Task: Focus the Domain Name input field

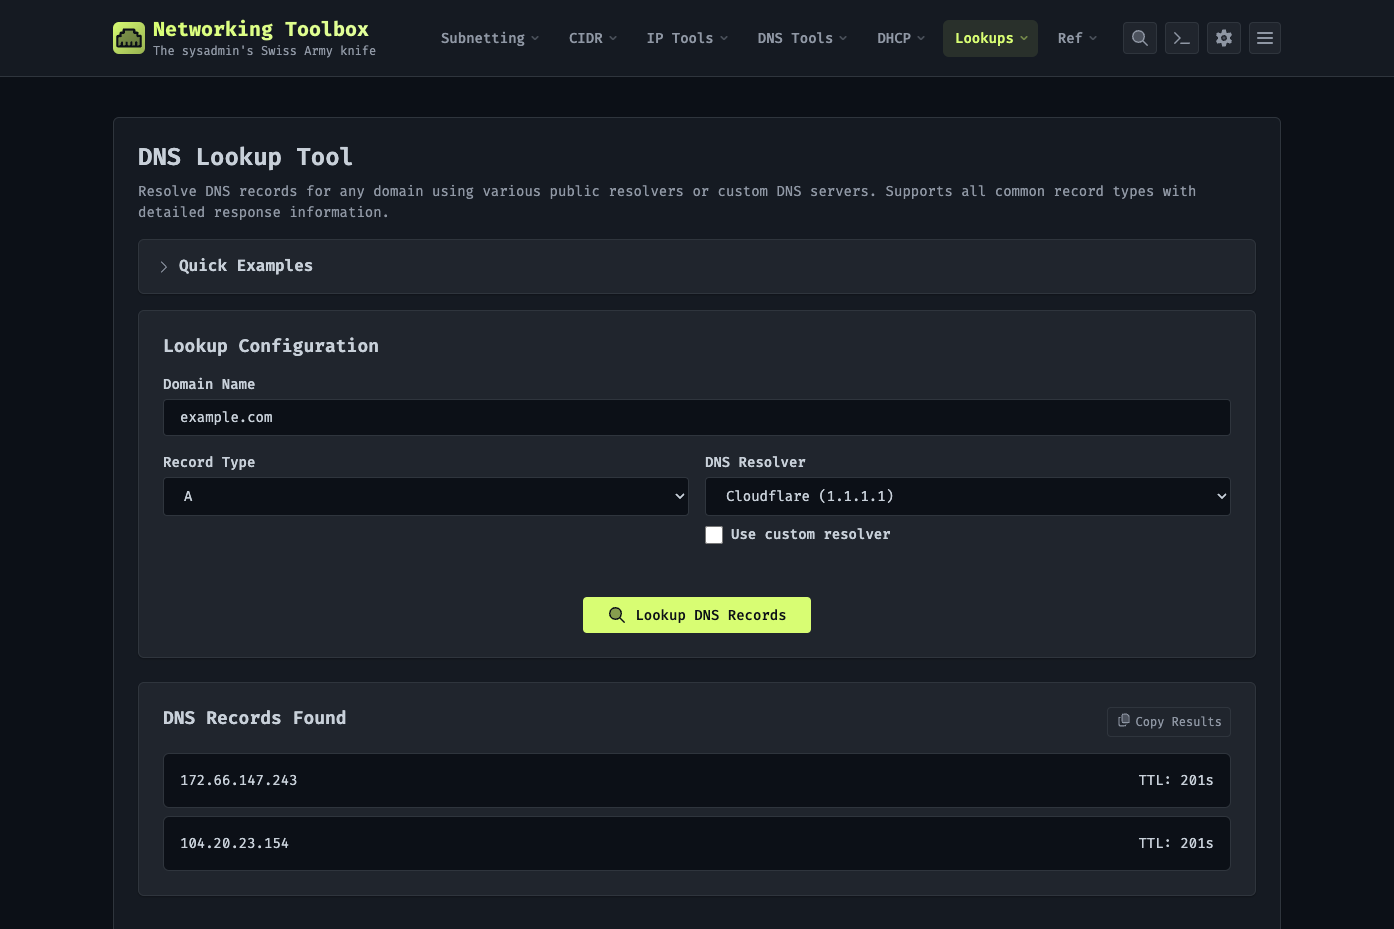Action: (697, 418)
